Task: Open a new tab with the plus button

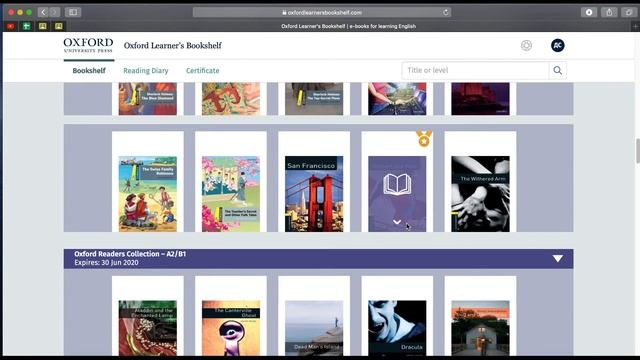Action: (635, 26)
